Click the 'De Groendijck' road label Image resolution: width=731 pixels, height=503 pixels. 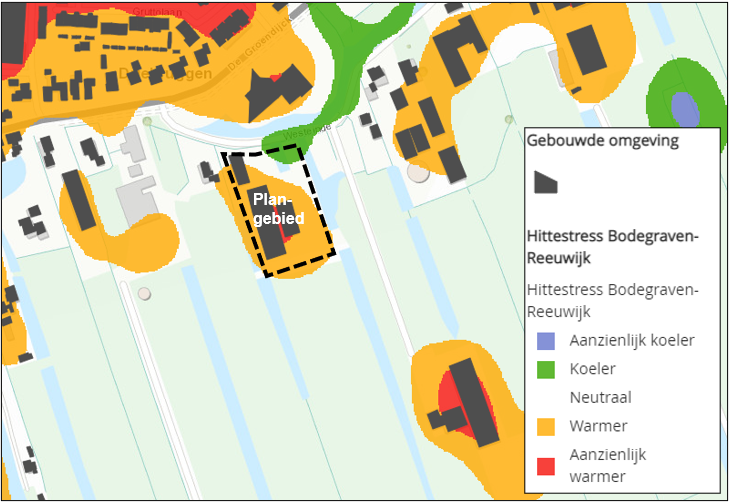(259, 43)
